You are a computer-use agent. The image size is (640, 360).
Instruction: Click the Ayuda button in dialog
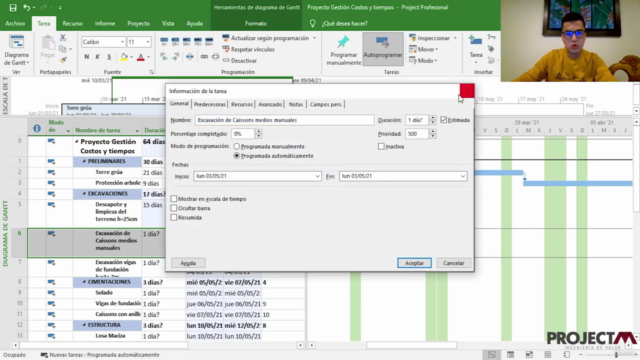(188, 263)
